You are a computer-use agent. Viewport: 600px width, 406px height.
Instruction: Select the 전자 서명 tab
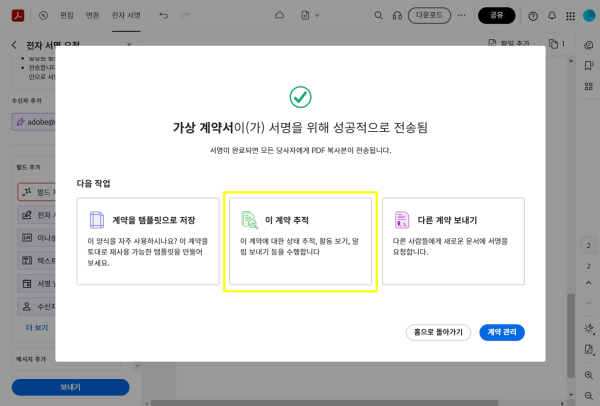click(126, 15)
